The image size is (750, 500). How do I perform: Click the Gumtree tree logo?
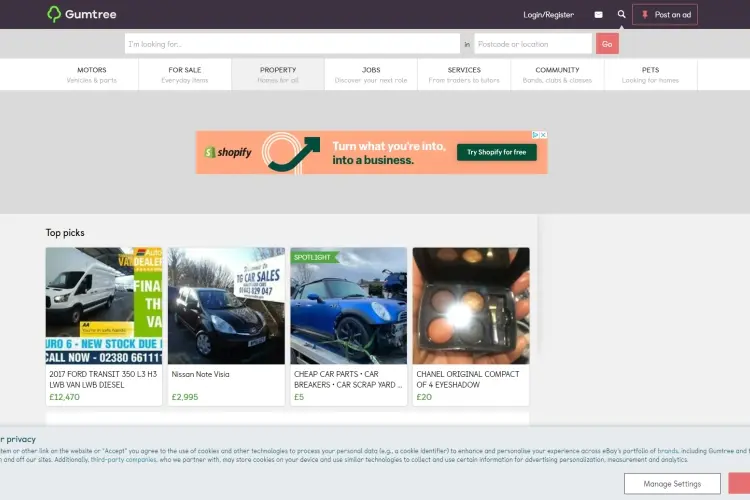(x=54, y=14)
